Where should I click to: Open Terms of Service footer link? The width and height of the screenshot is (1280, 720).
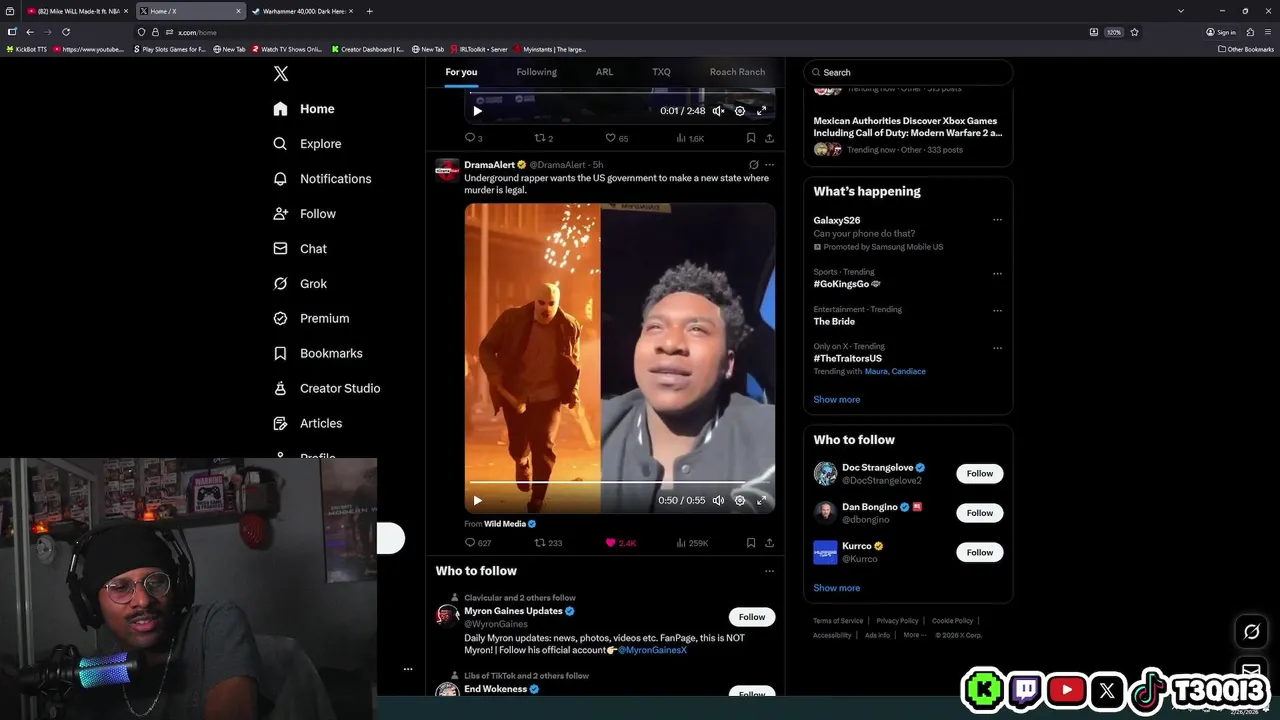click(838, 621)
